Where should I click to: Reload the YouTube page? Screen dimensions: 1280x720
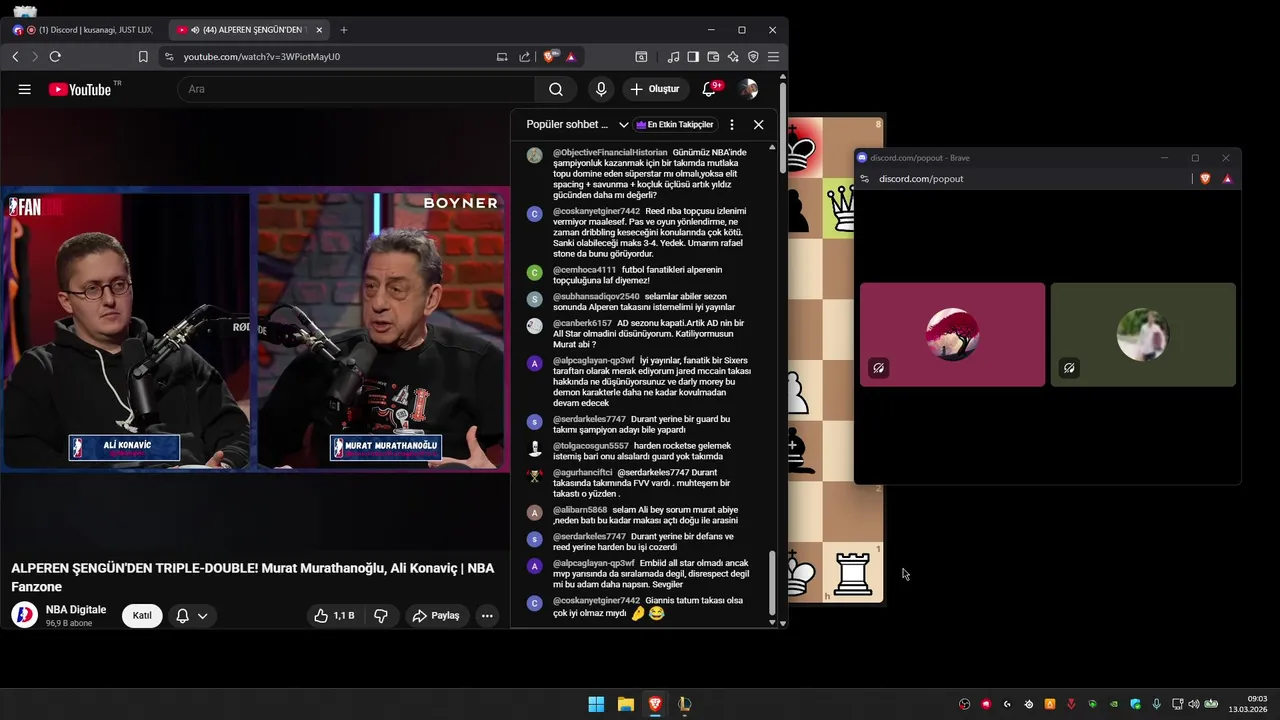(x=55, y=57)
